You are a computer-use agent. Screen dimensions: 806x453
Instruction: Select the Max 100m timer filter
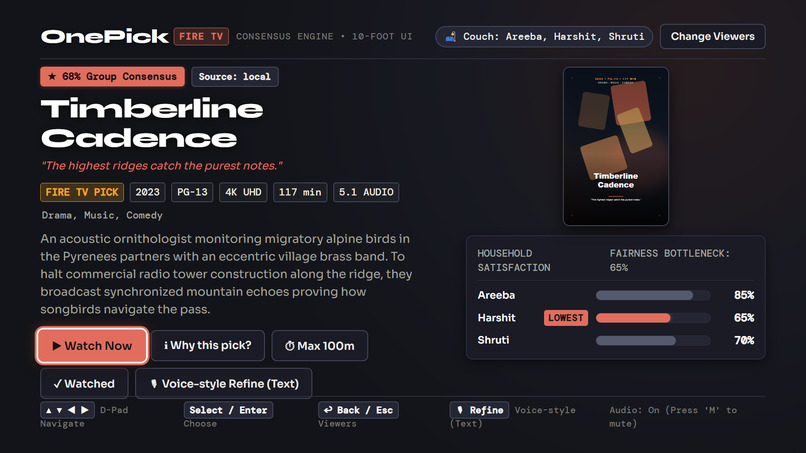coord(320,346)
